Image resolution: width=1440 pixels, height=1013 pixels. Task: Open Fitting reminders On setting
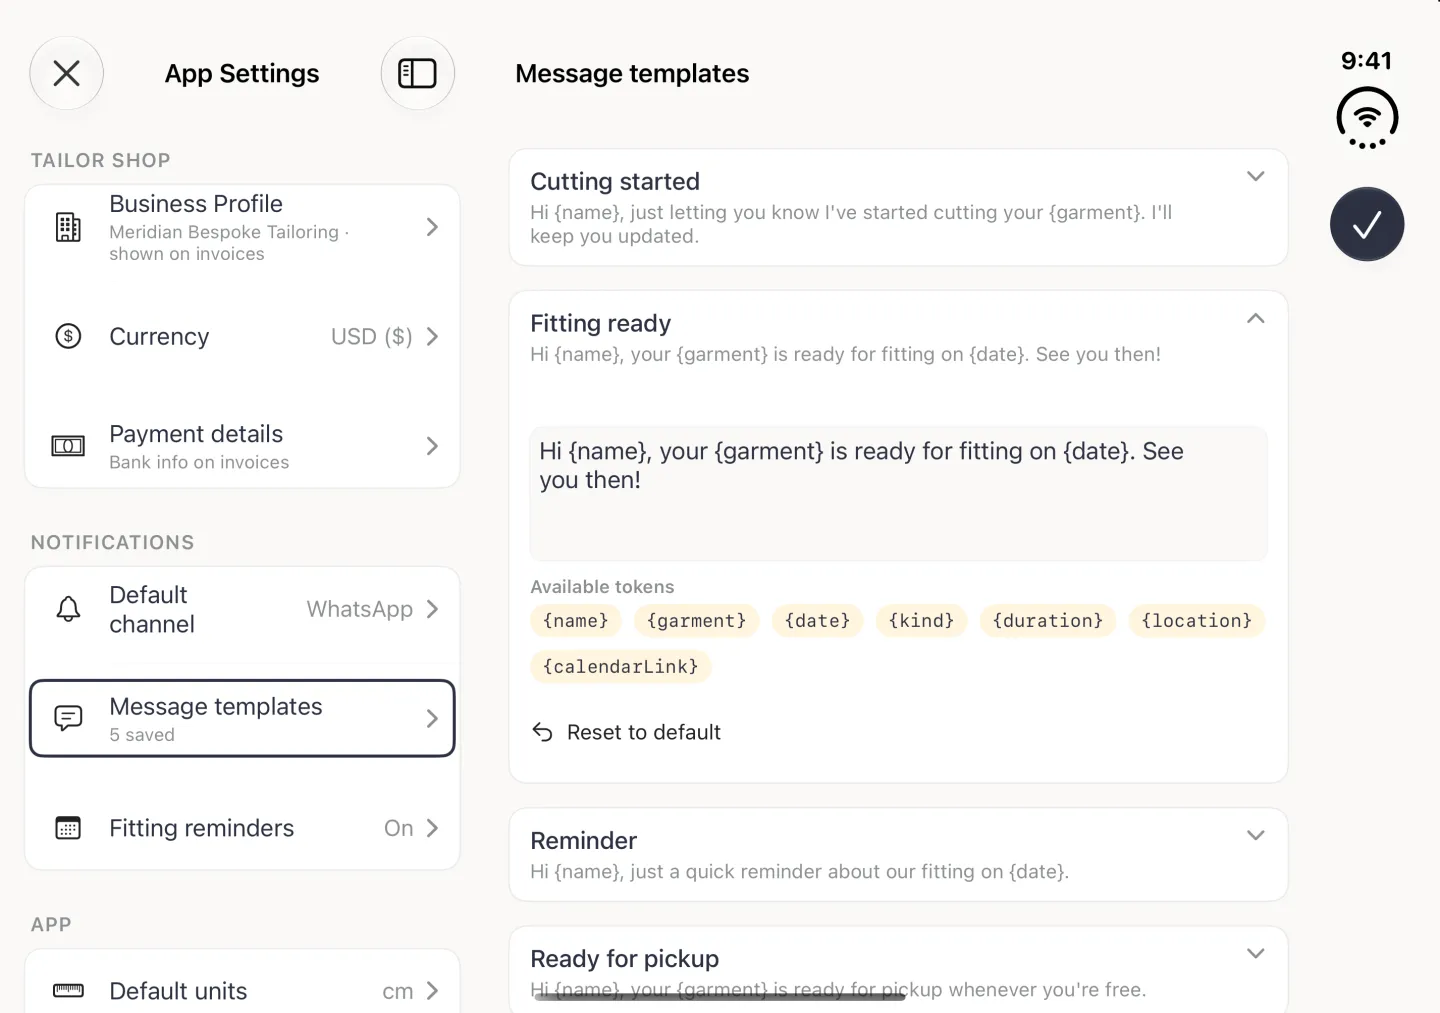click(399, 828)
